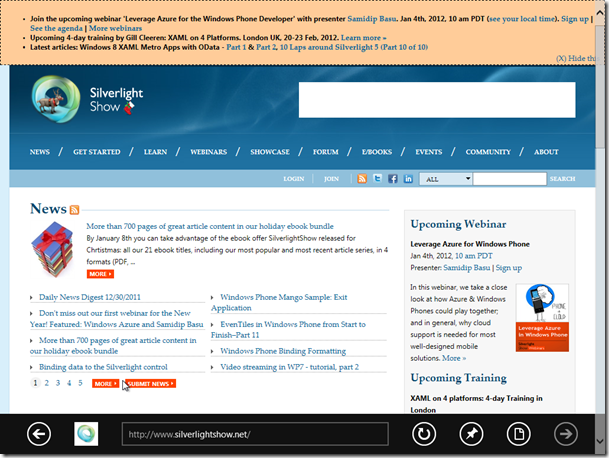Open Windows Phone Mango Sample article
The width and height of the screenshot is (609, 458).
[279, 302]
